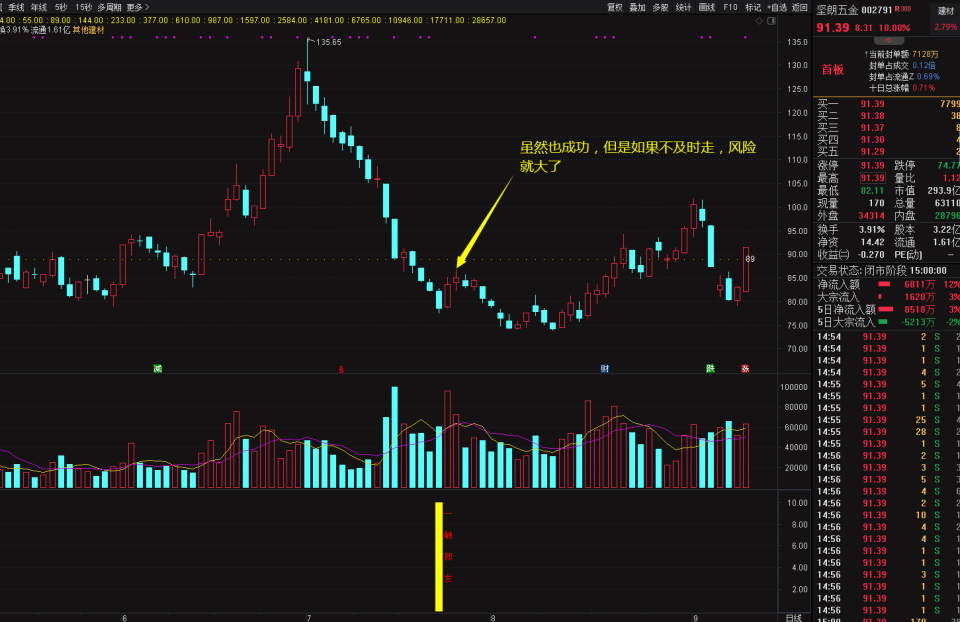Click the 建材 sector box at top right

[x=944, y=10]
